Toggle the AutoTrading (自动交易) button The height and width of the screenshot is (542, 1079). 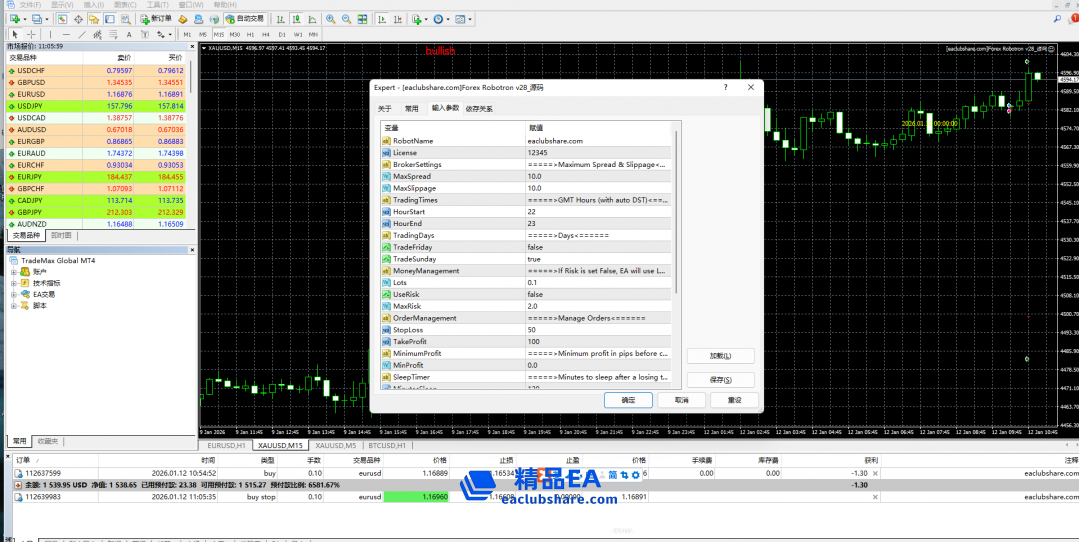(246, 19)
